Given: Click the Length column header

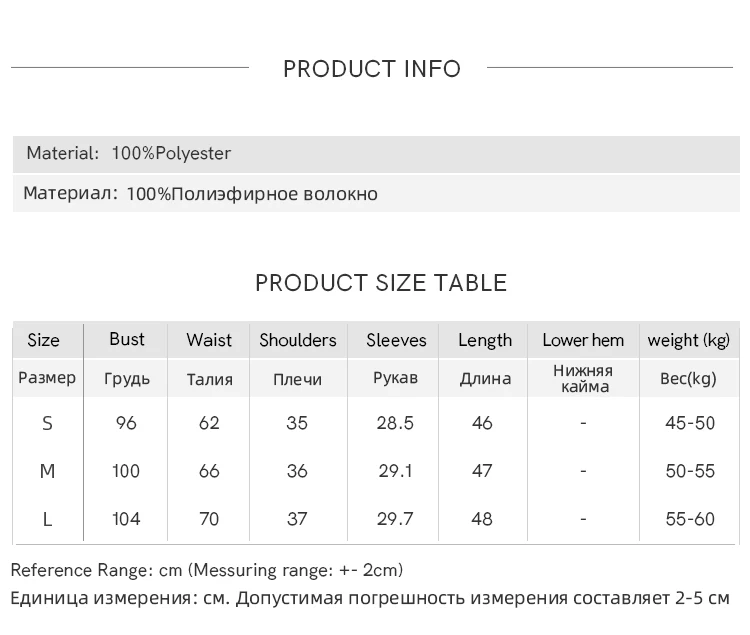Looking at the screenshot, I should click(485, 340).
